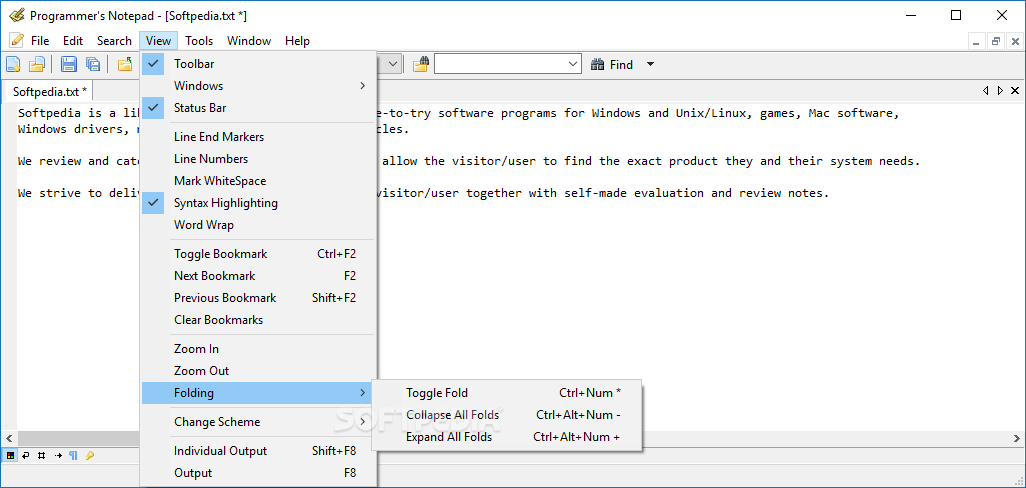
Task: Open the search text combo box dropdown
Action: (573, 64)
